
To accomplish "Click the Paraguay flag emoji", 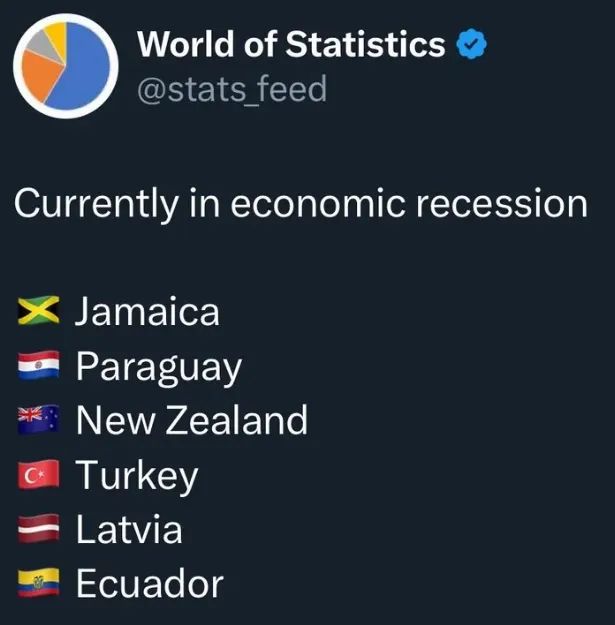I will pos(40,367).
